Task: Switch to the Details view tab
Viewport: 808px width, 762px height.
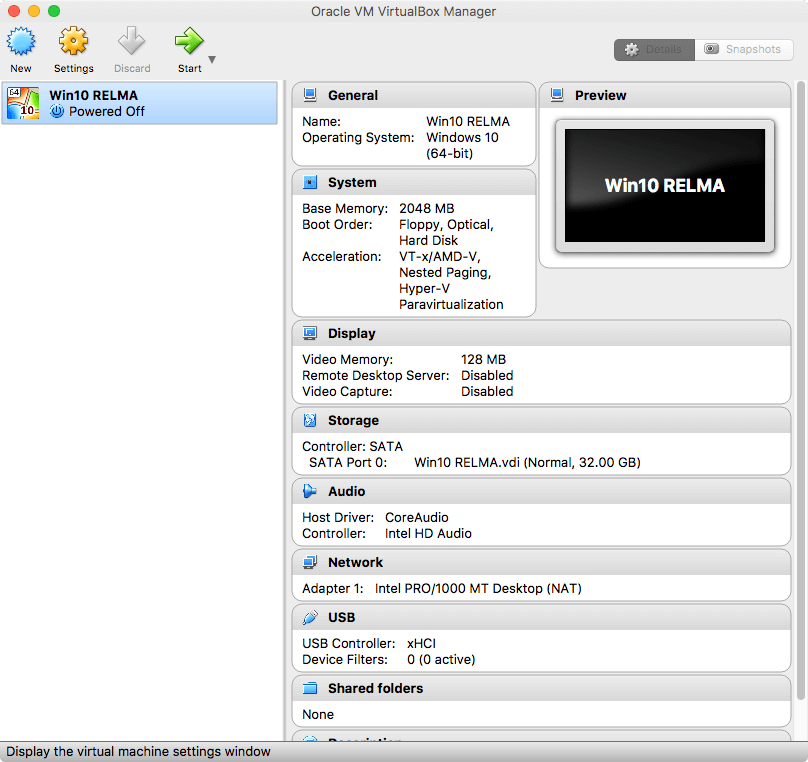Action: click(x=654, y=49)
